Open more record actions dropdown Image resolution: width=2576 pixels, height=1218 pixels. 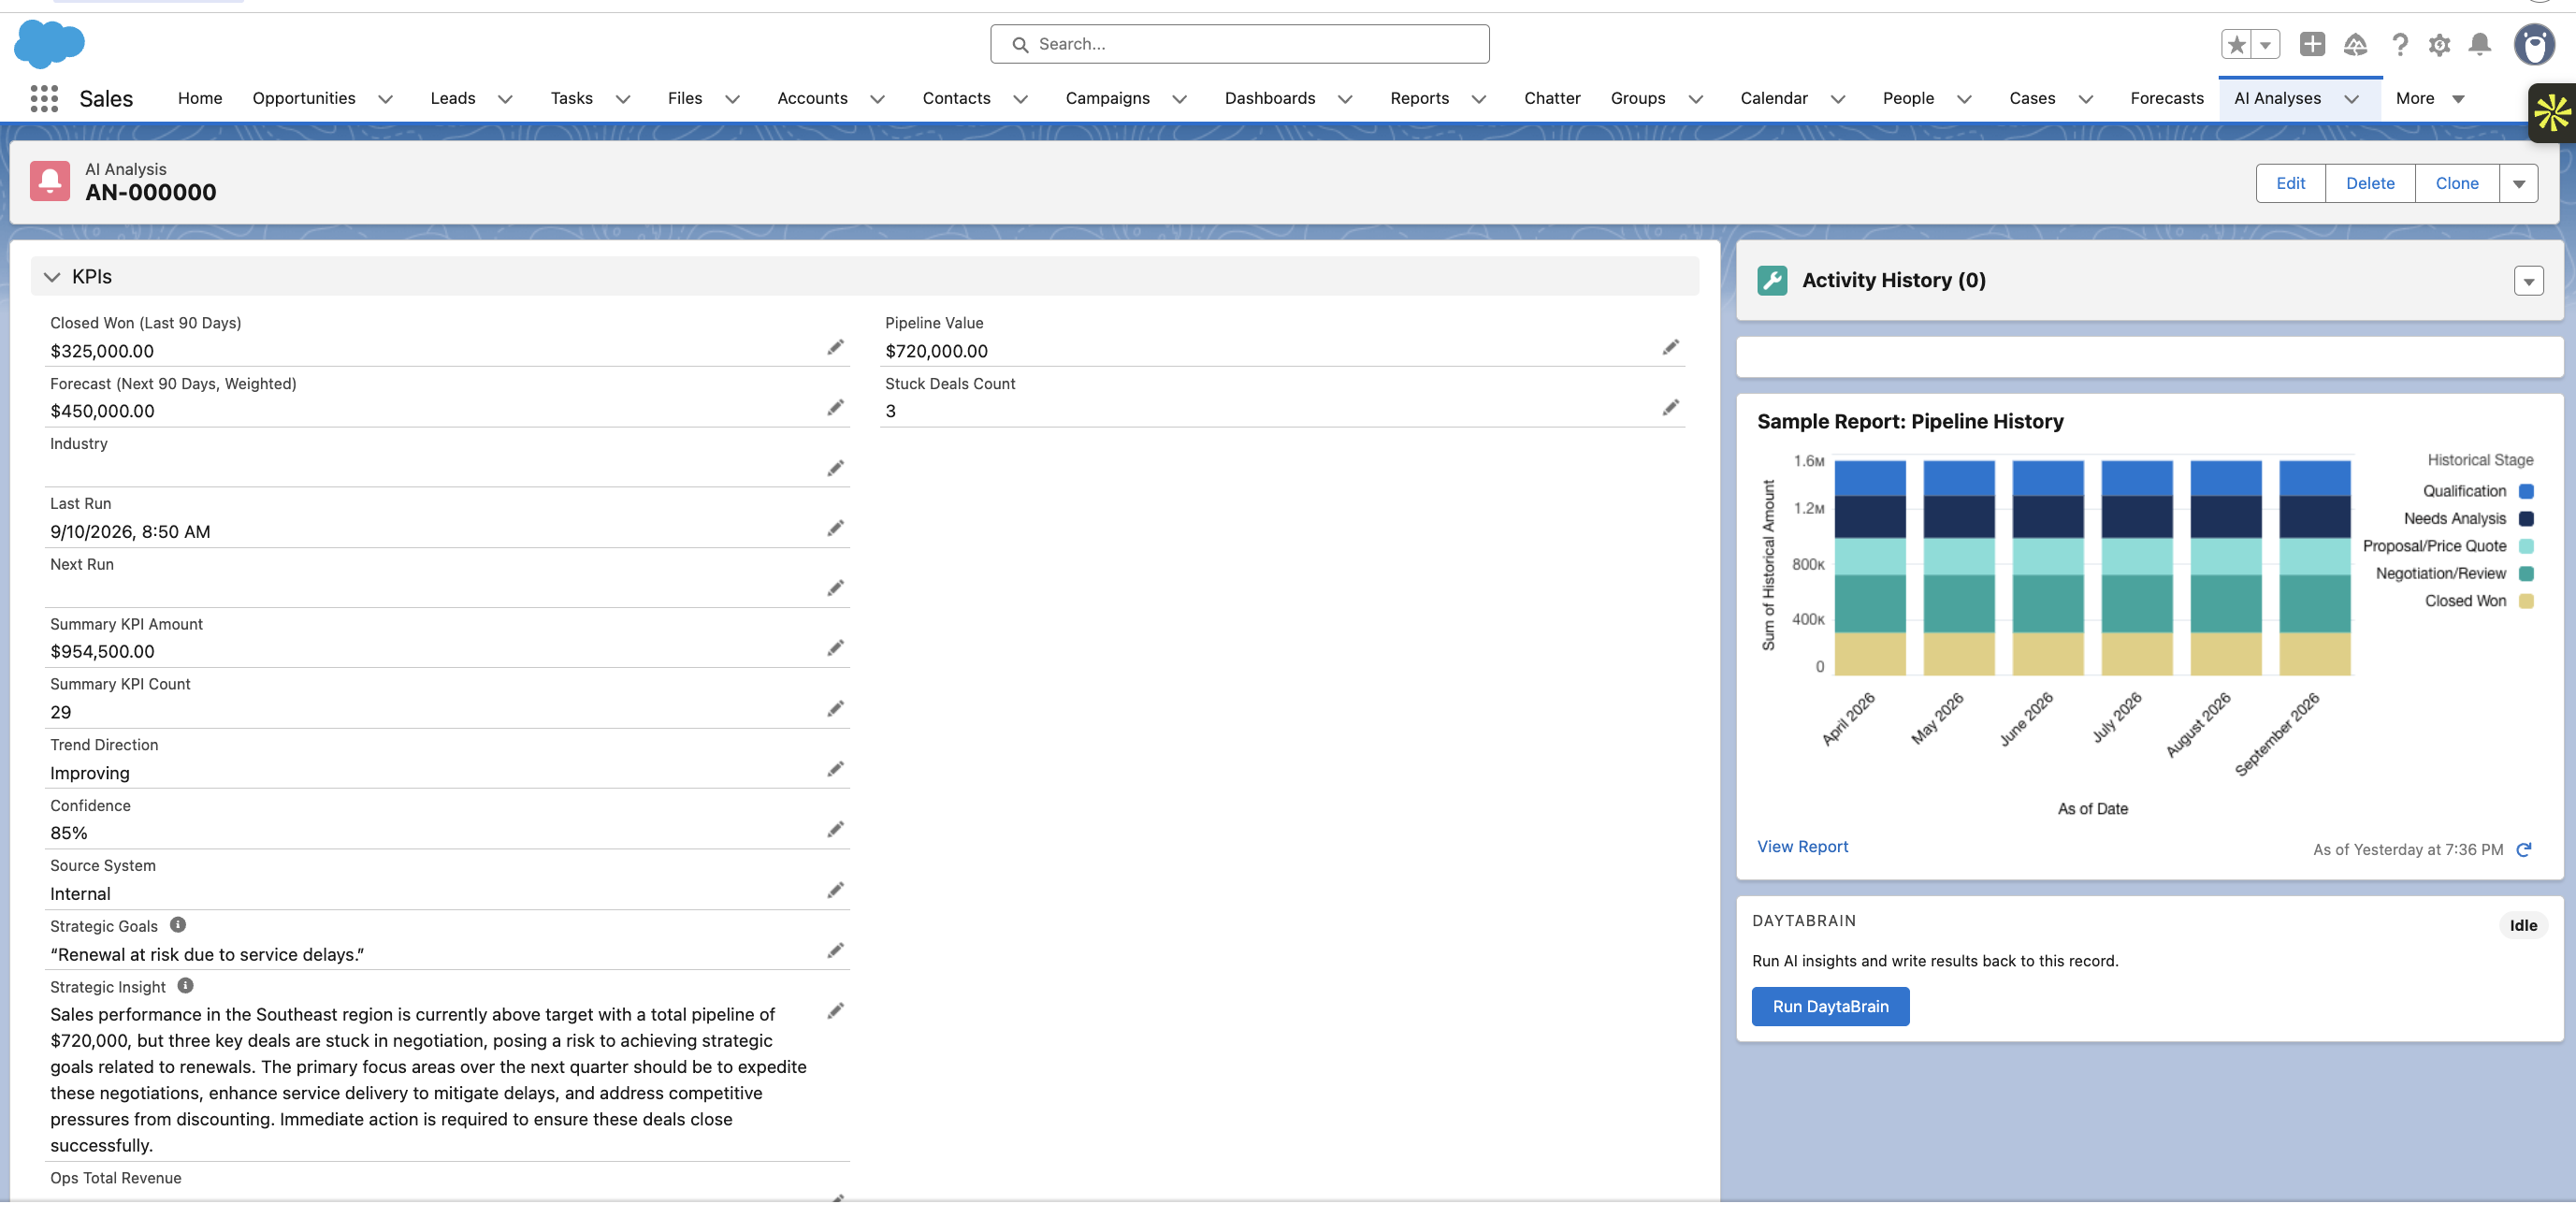pyautogui.click(x=2519, y=183)
